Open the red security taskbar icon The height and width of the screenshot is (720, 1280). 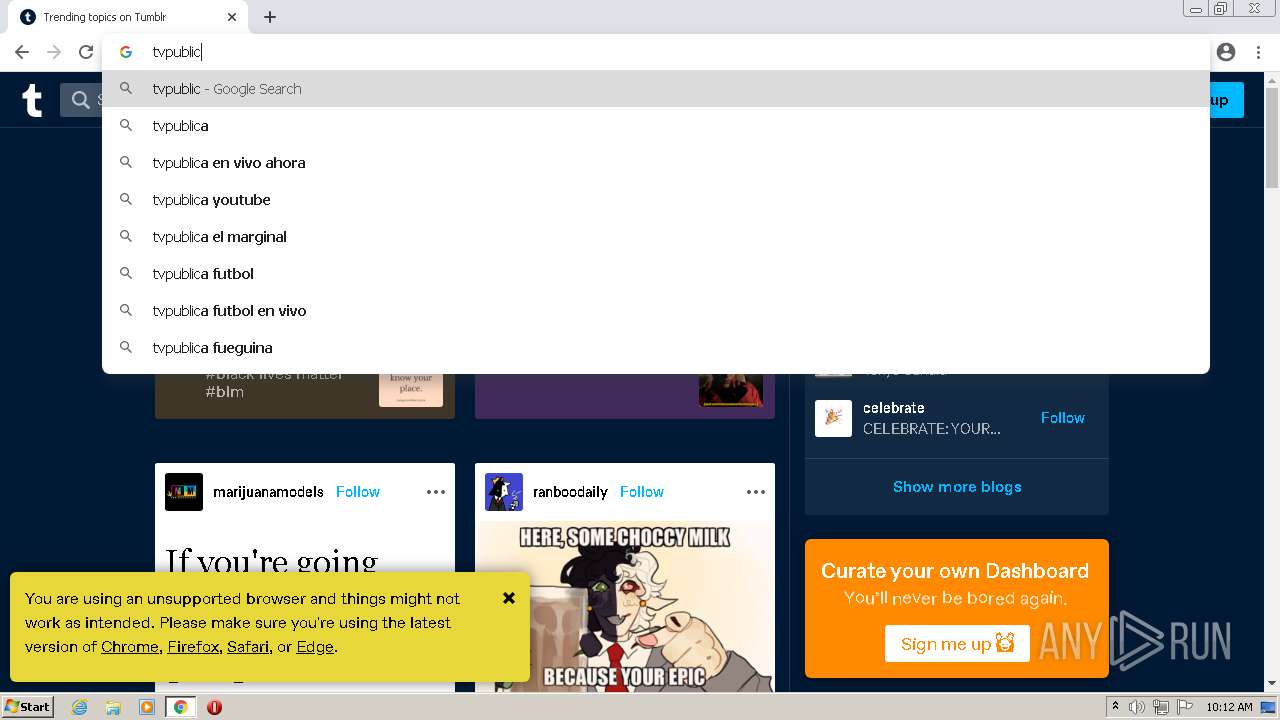tap(214, 707)
